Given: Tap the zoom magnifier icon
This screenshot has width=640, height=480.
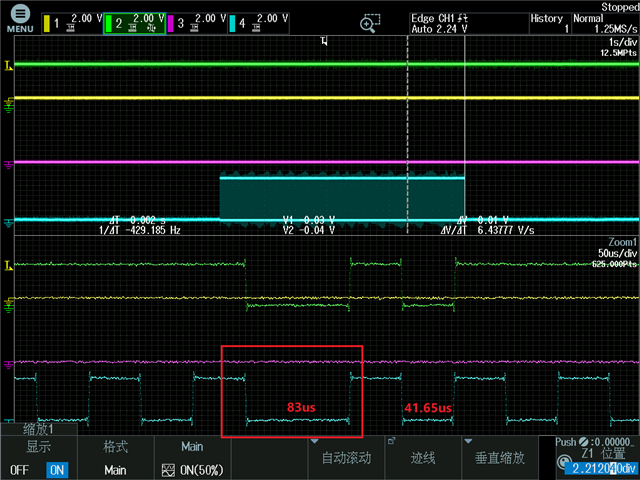Looking at the screenshot, I should [370, 23].
